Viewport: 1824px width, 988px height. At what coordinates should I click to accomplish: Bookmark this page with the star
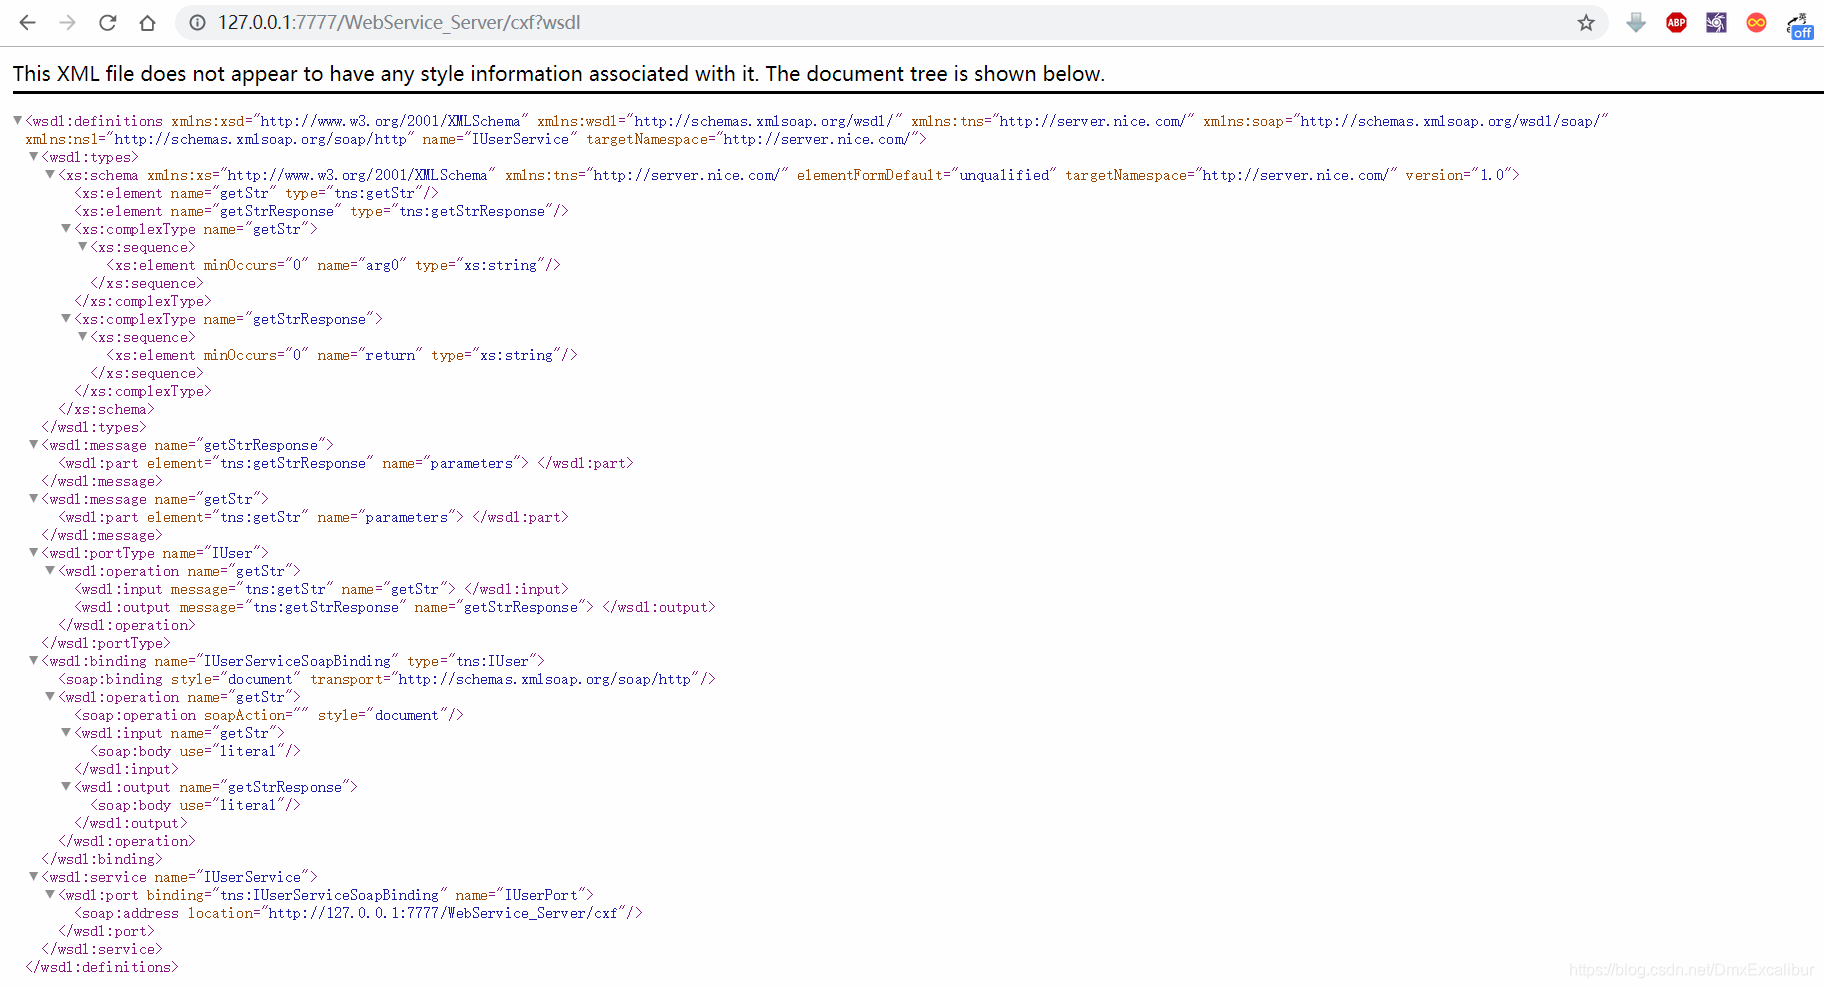[x=1586, y=22]
